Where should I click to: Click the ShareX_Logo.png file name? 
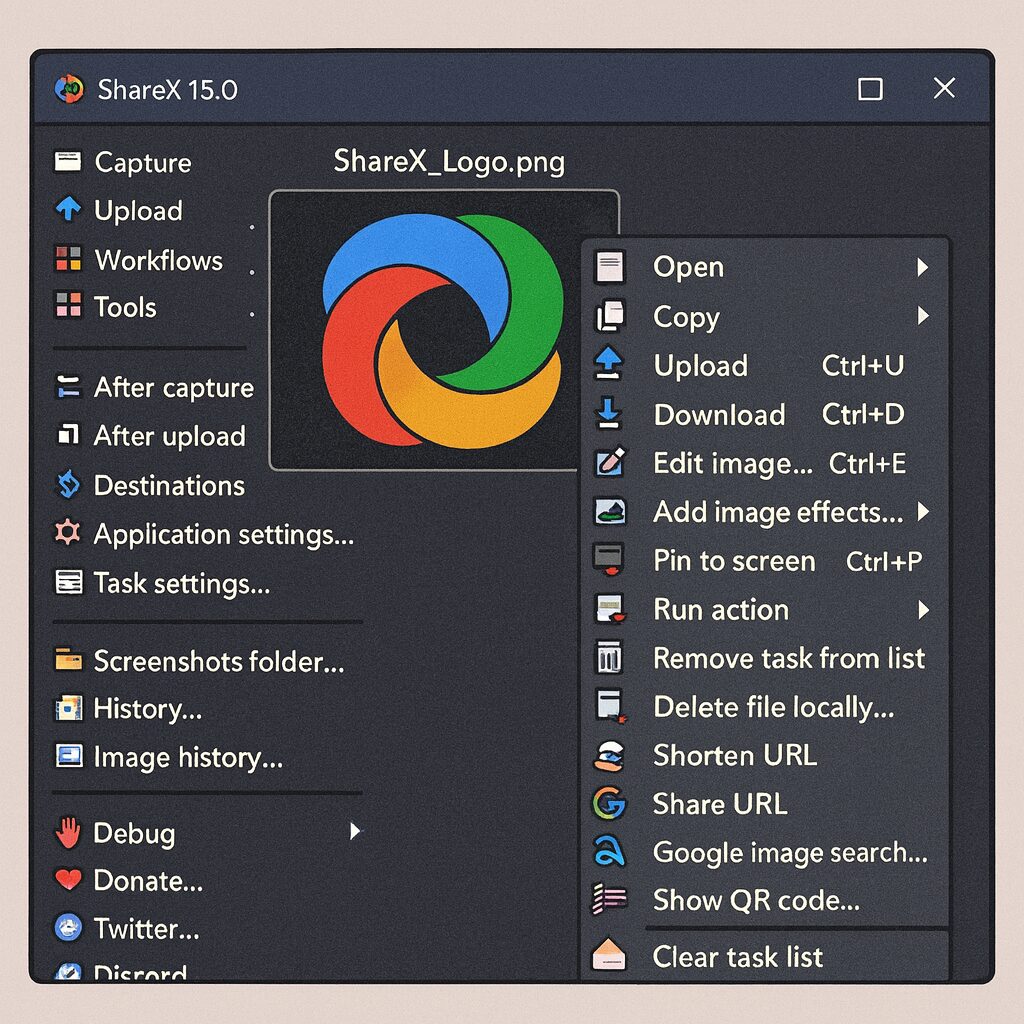449,161
